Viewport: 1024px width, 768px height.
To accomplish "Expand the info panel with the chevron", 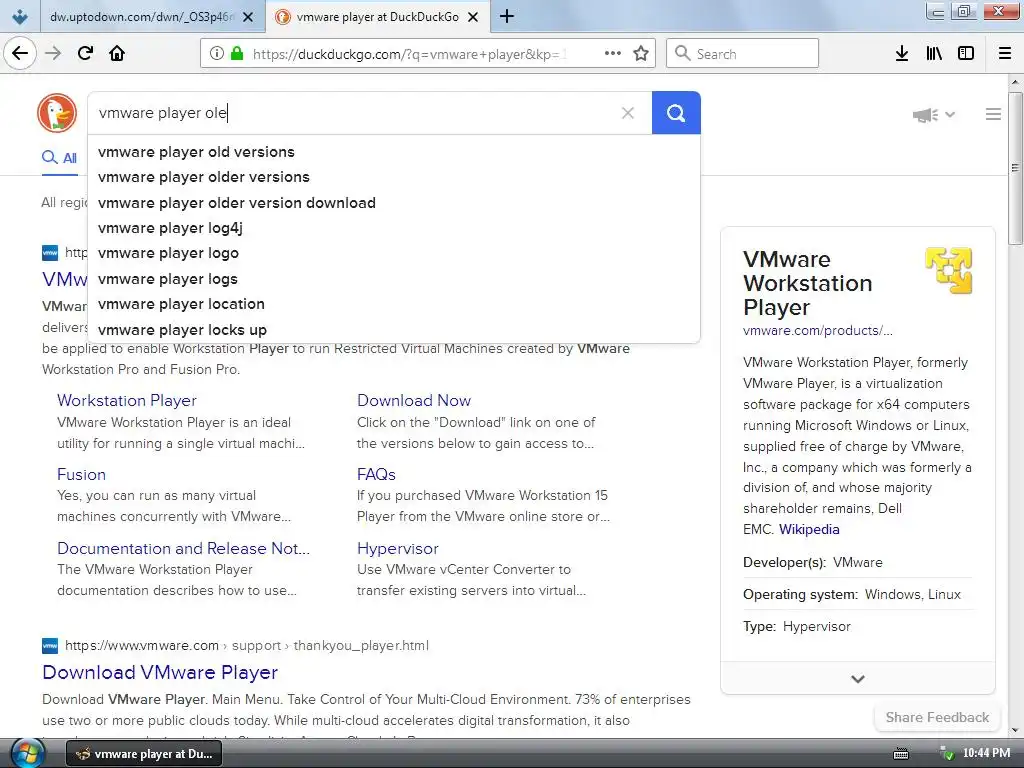I will 858,679.
